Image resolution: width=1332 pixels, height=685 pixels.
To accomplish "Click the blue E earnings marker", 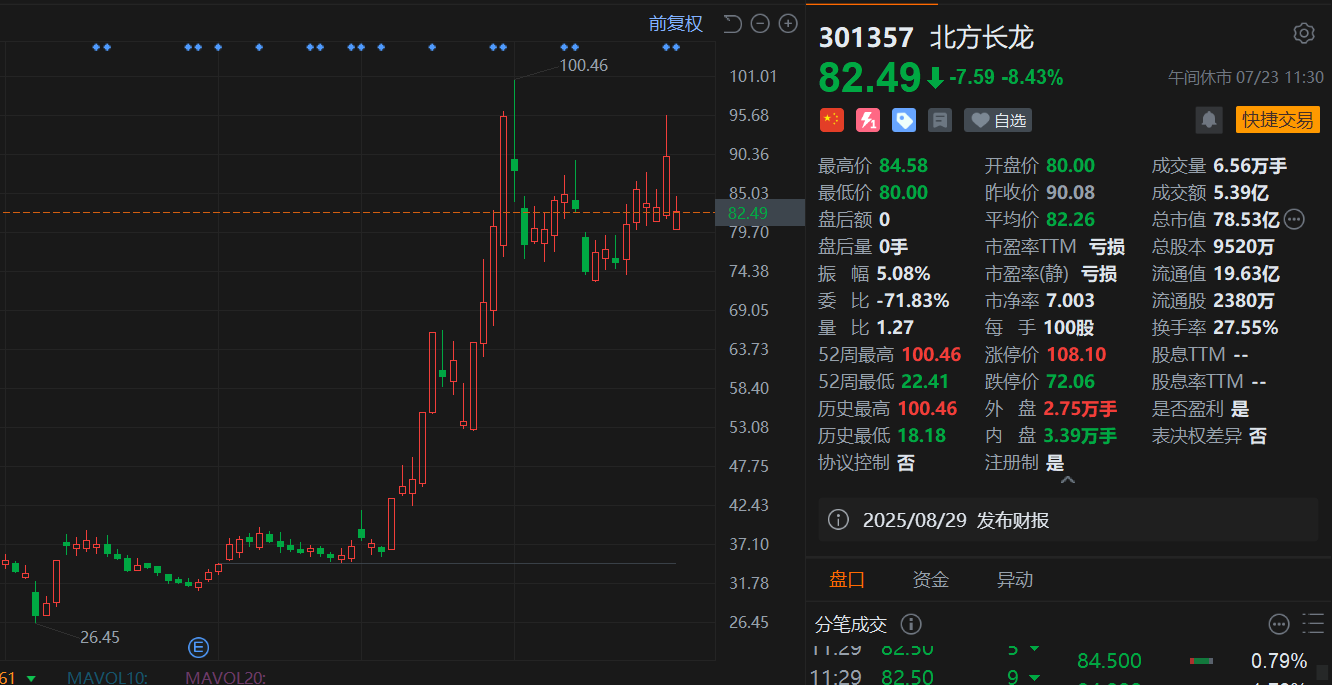I will tap(198, 647).
